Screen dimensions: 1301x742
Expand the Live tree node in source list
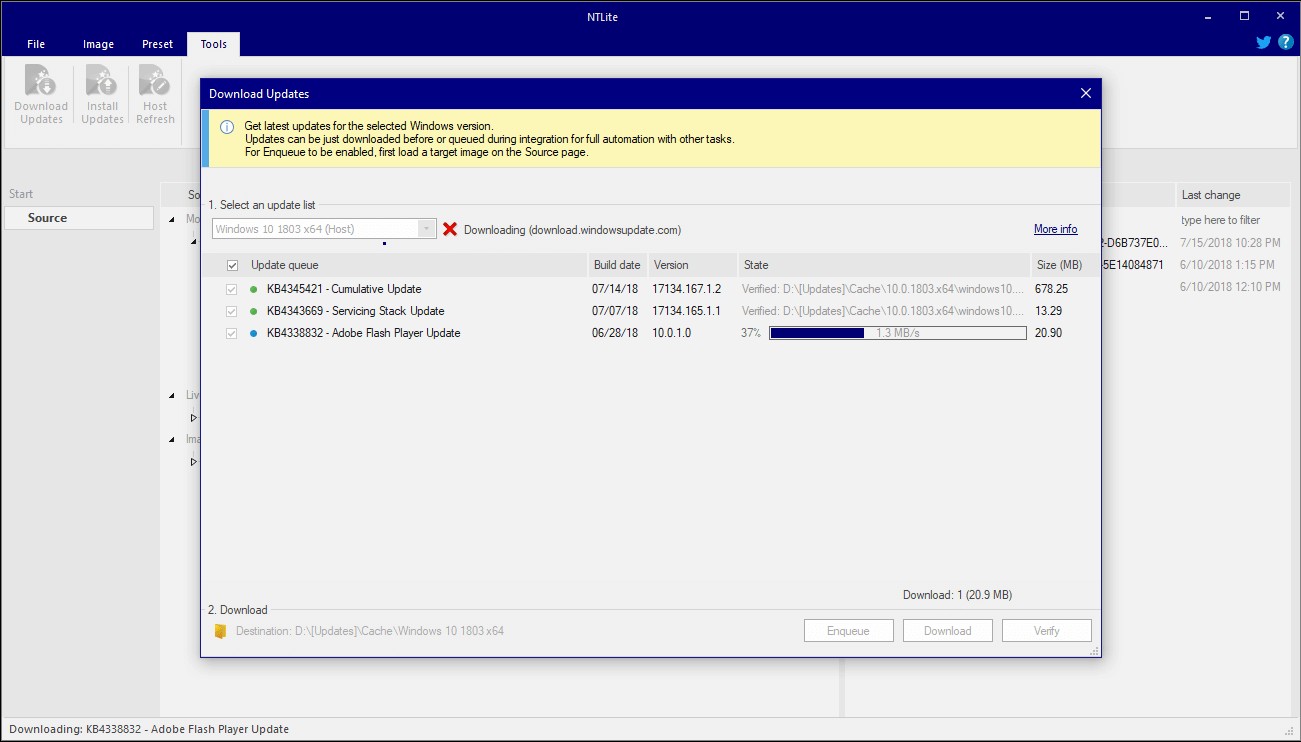[172, 395]
